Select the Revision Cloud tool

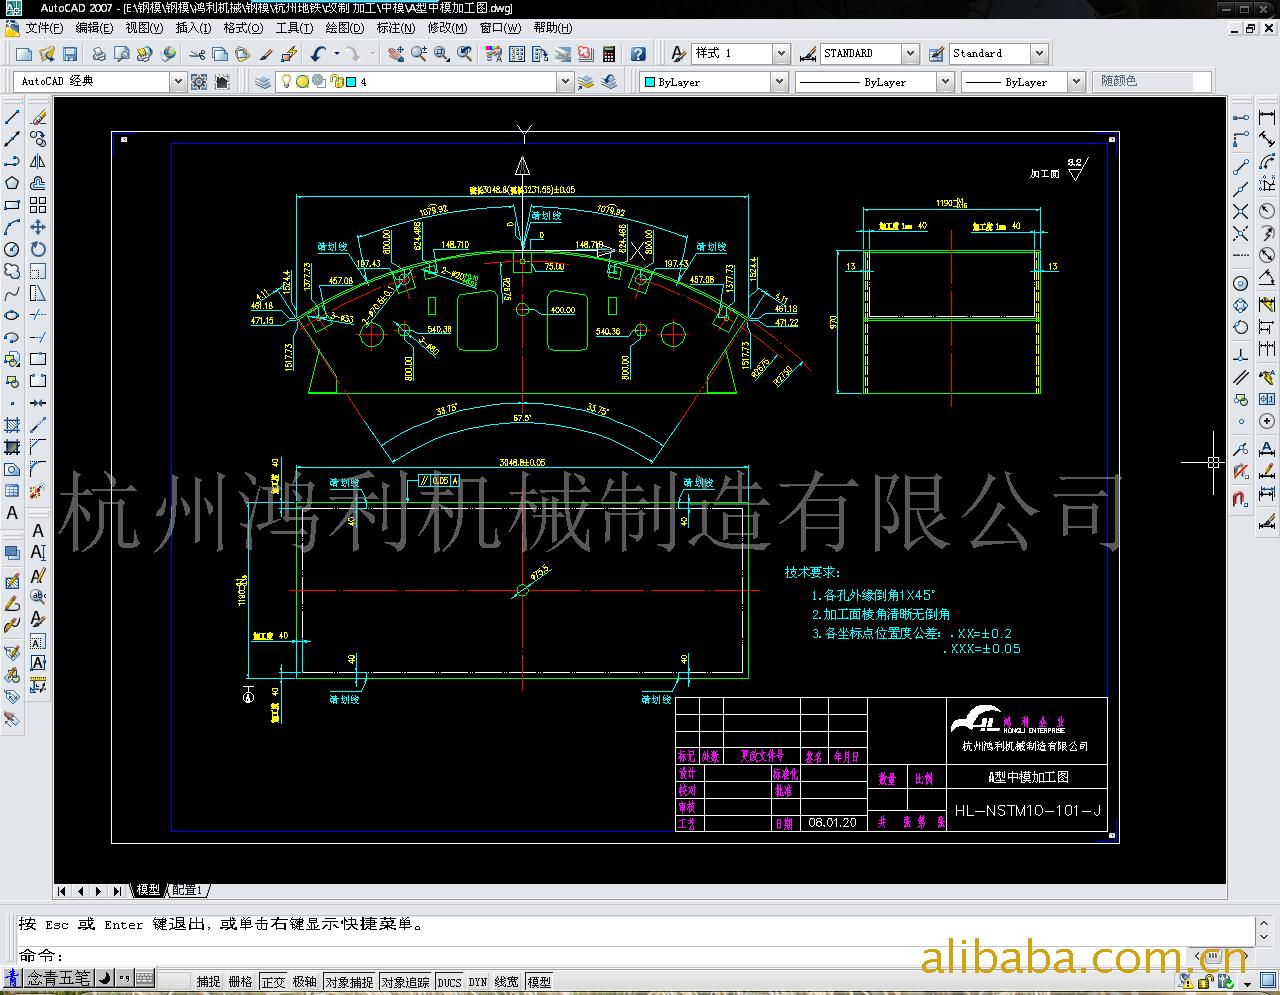pyautogui.click(x=12, y=271)
